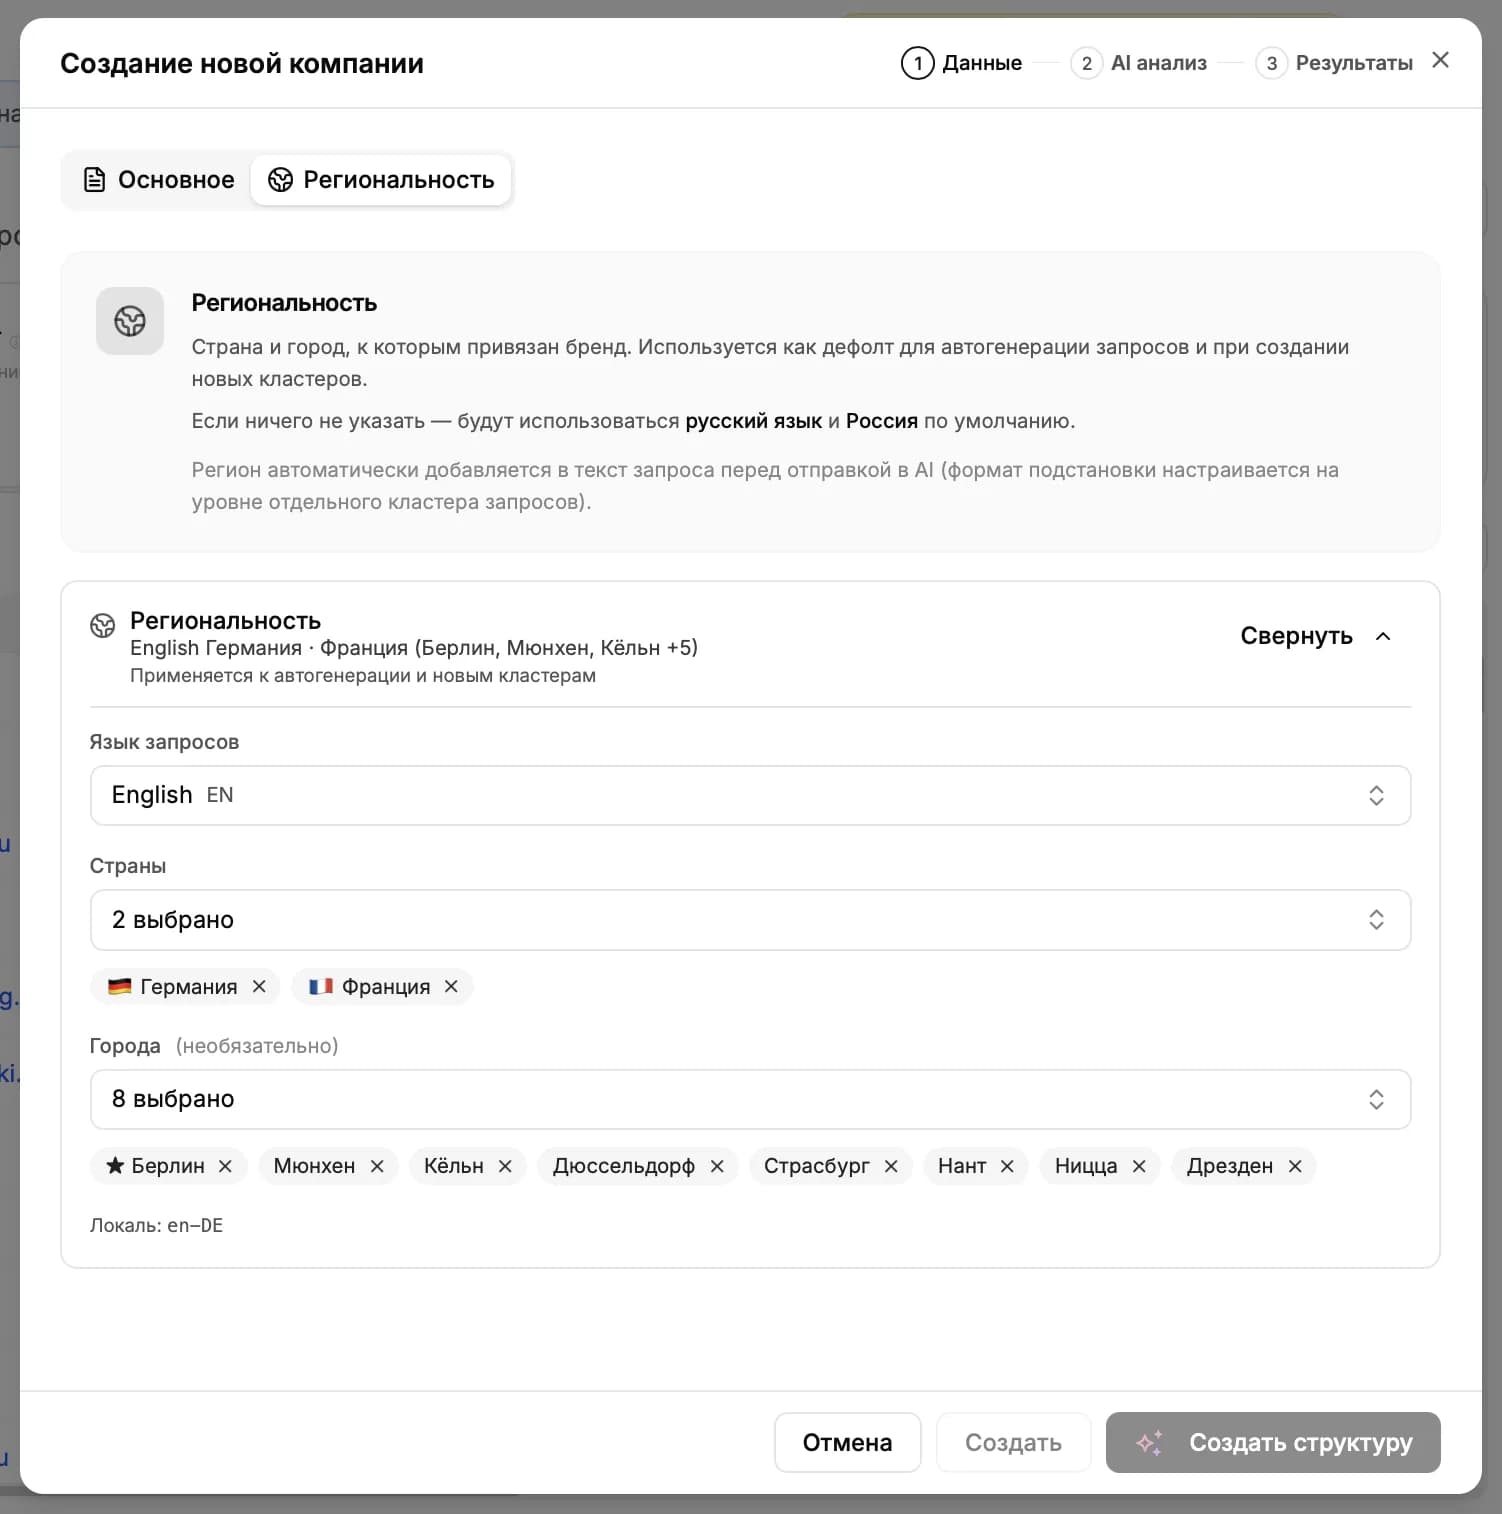Image resolution: width=1502 pixels, height=1514 pixels.
Task: Remove Берлин city tag
Action: [x=225, y=1166]
